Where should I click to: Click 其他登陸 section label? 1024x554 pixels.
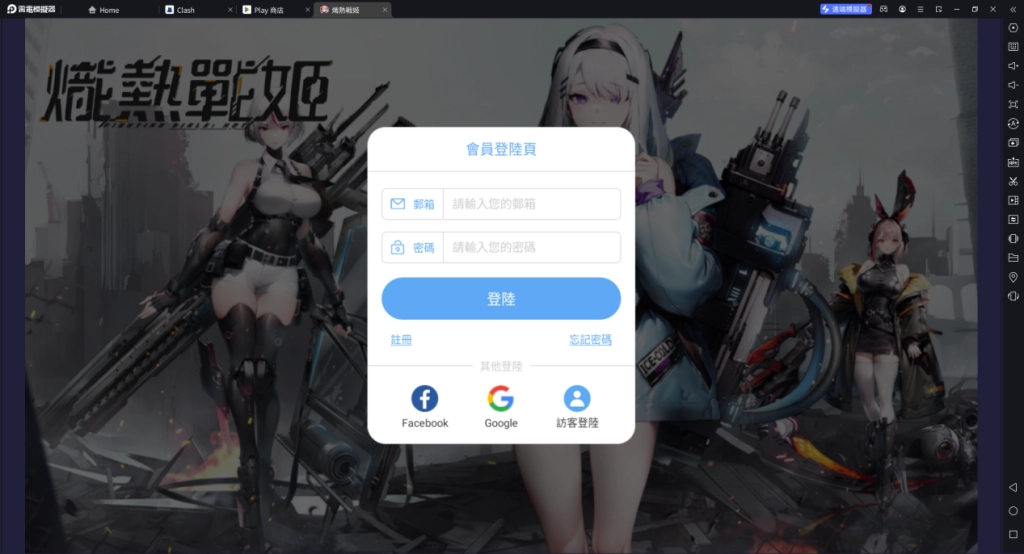501,366
